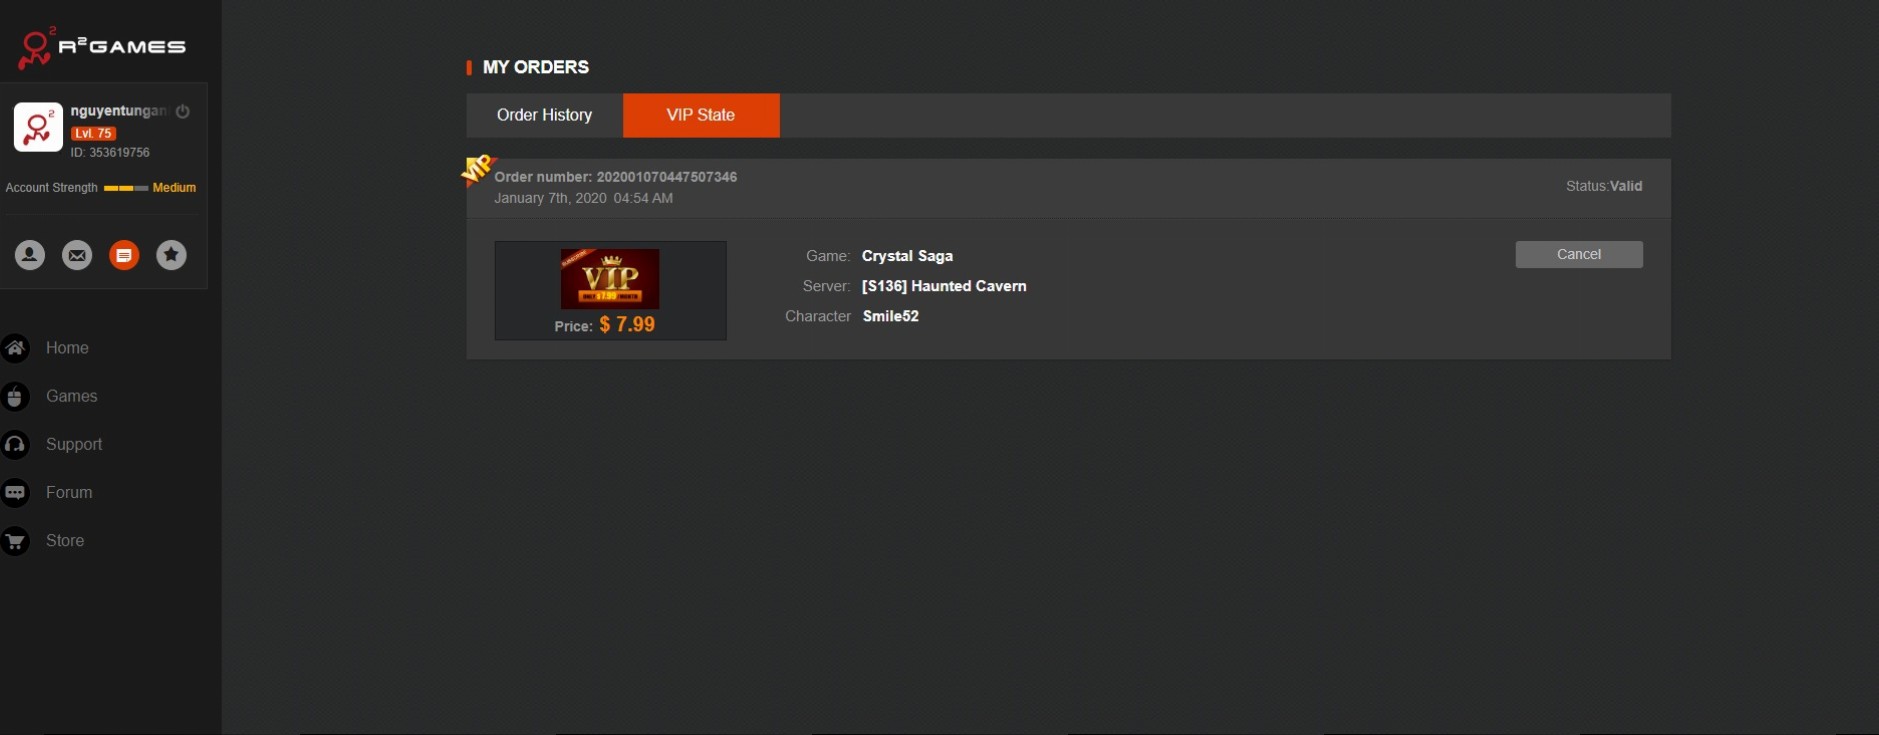
Task: Click the orange orders list icon
Action: coord(124,255)
